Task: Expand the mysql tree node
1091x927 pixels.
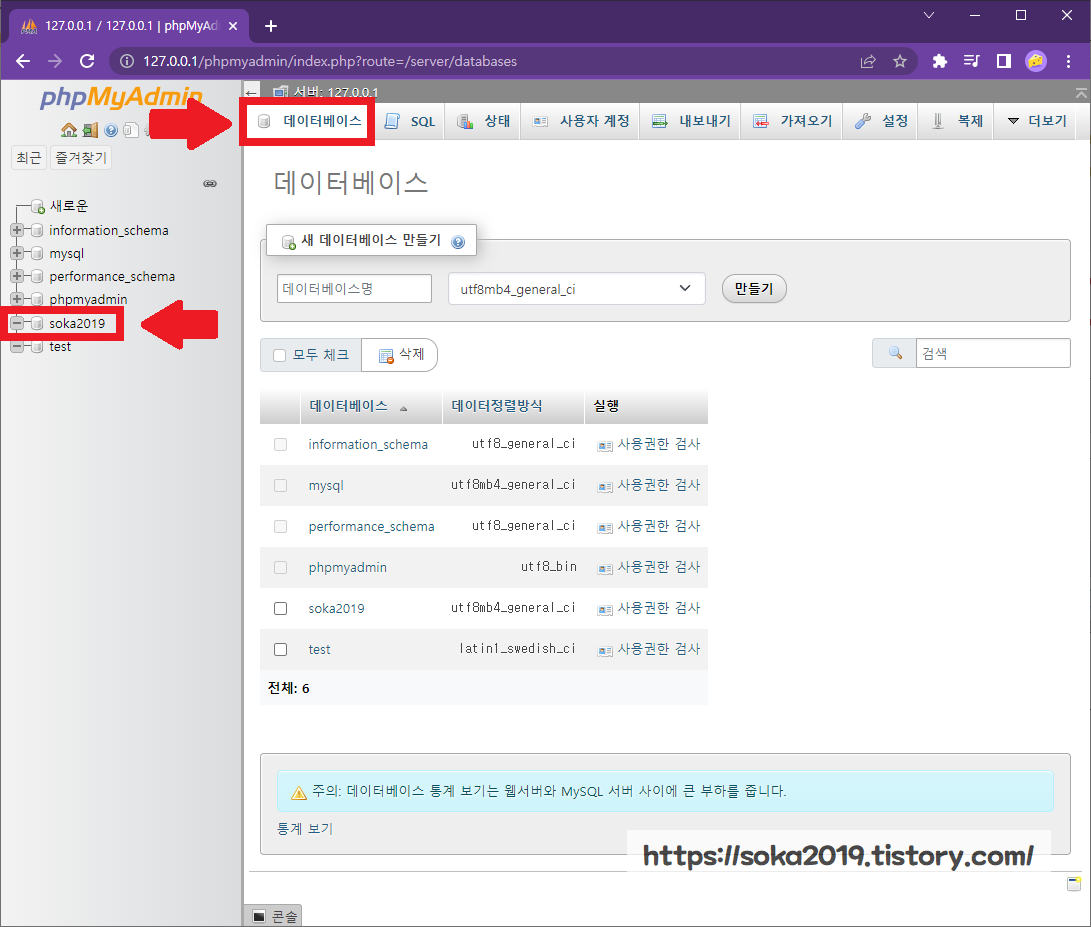Action: pos(17,253)
